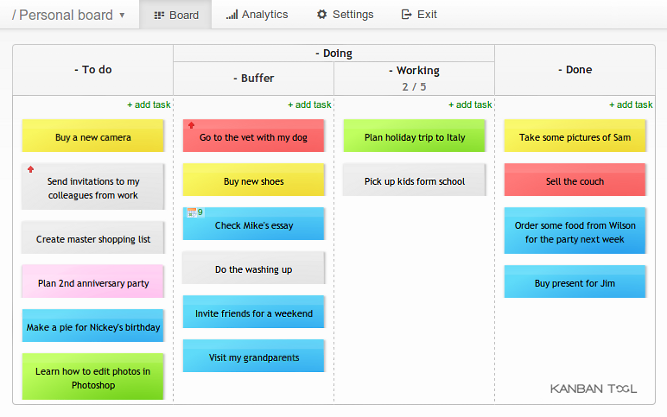Click the red priority arrow on the vet task
This screenshot has height=417, width=667.
point(191,126)
